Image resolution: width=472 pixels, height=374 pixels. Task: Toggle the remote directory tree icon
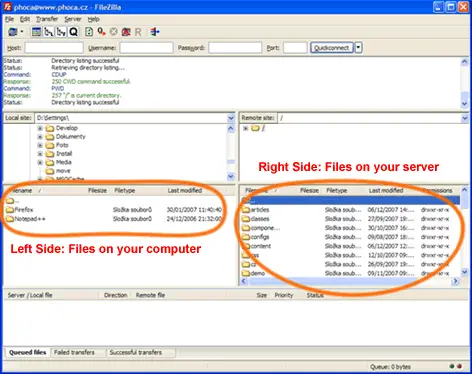tap(61, 32)
